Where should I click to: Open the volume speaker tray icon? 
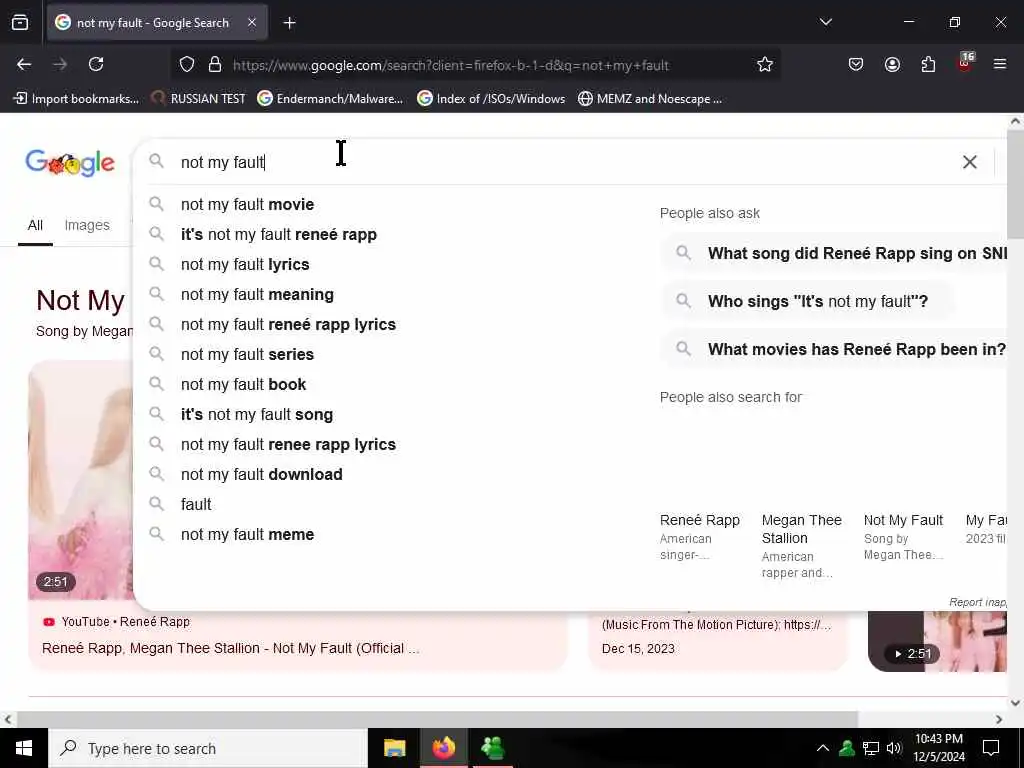[894, 748]
